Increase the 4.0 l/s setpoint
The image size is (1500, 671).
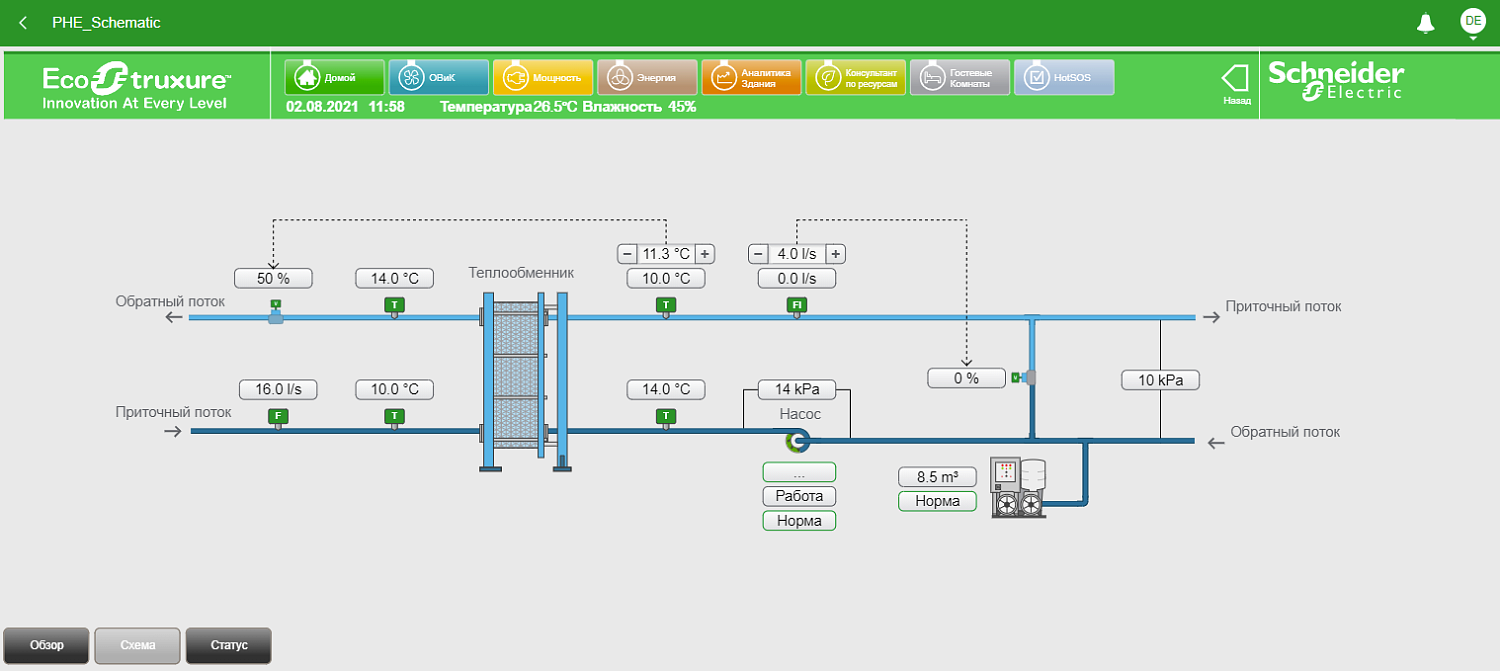[836, 254]
